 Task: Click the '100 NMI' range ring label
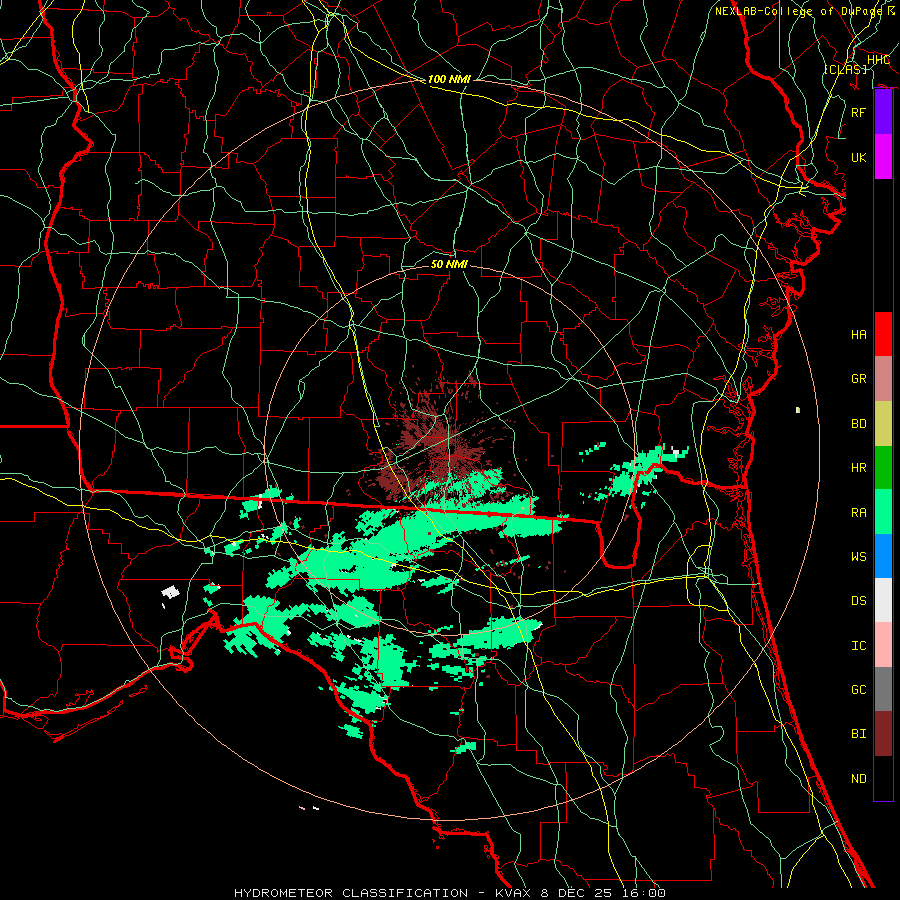tap(449, 79)
